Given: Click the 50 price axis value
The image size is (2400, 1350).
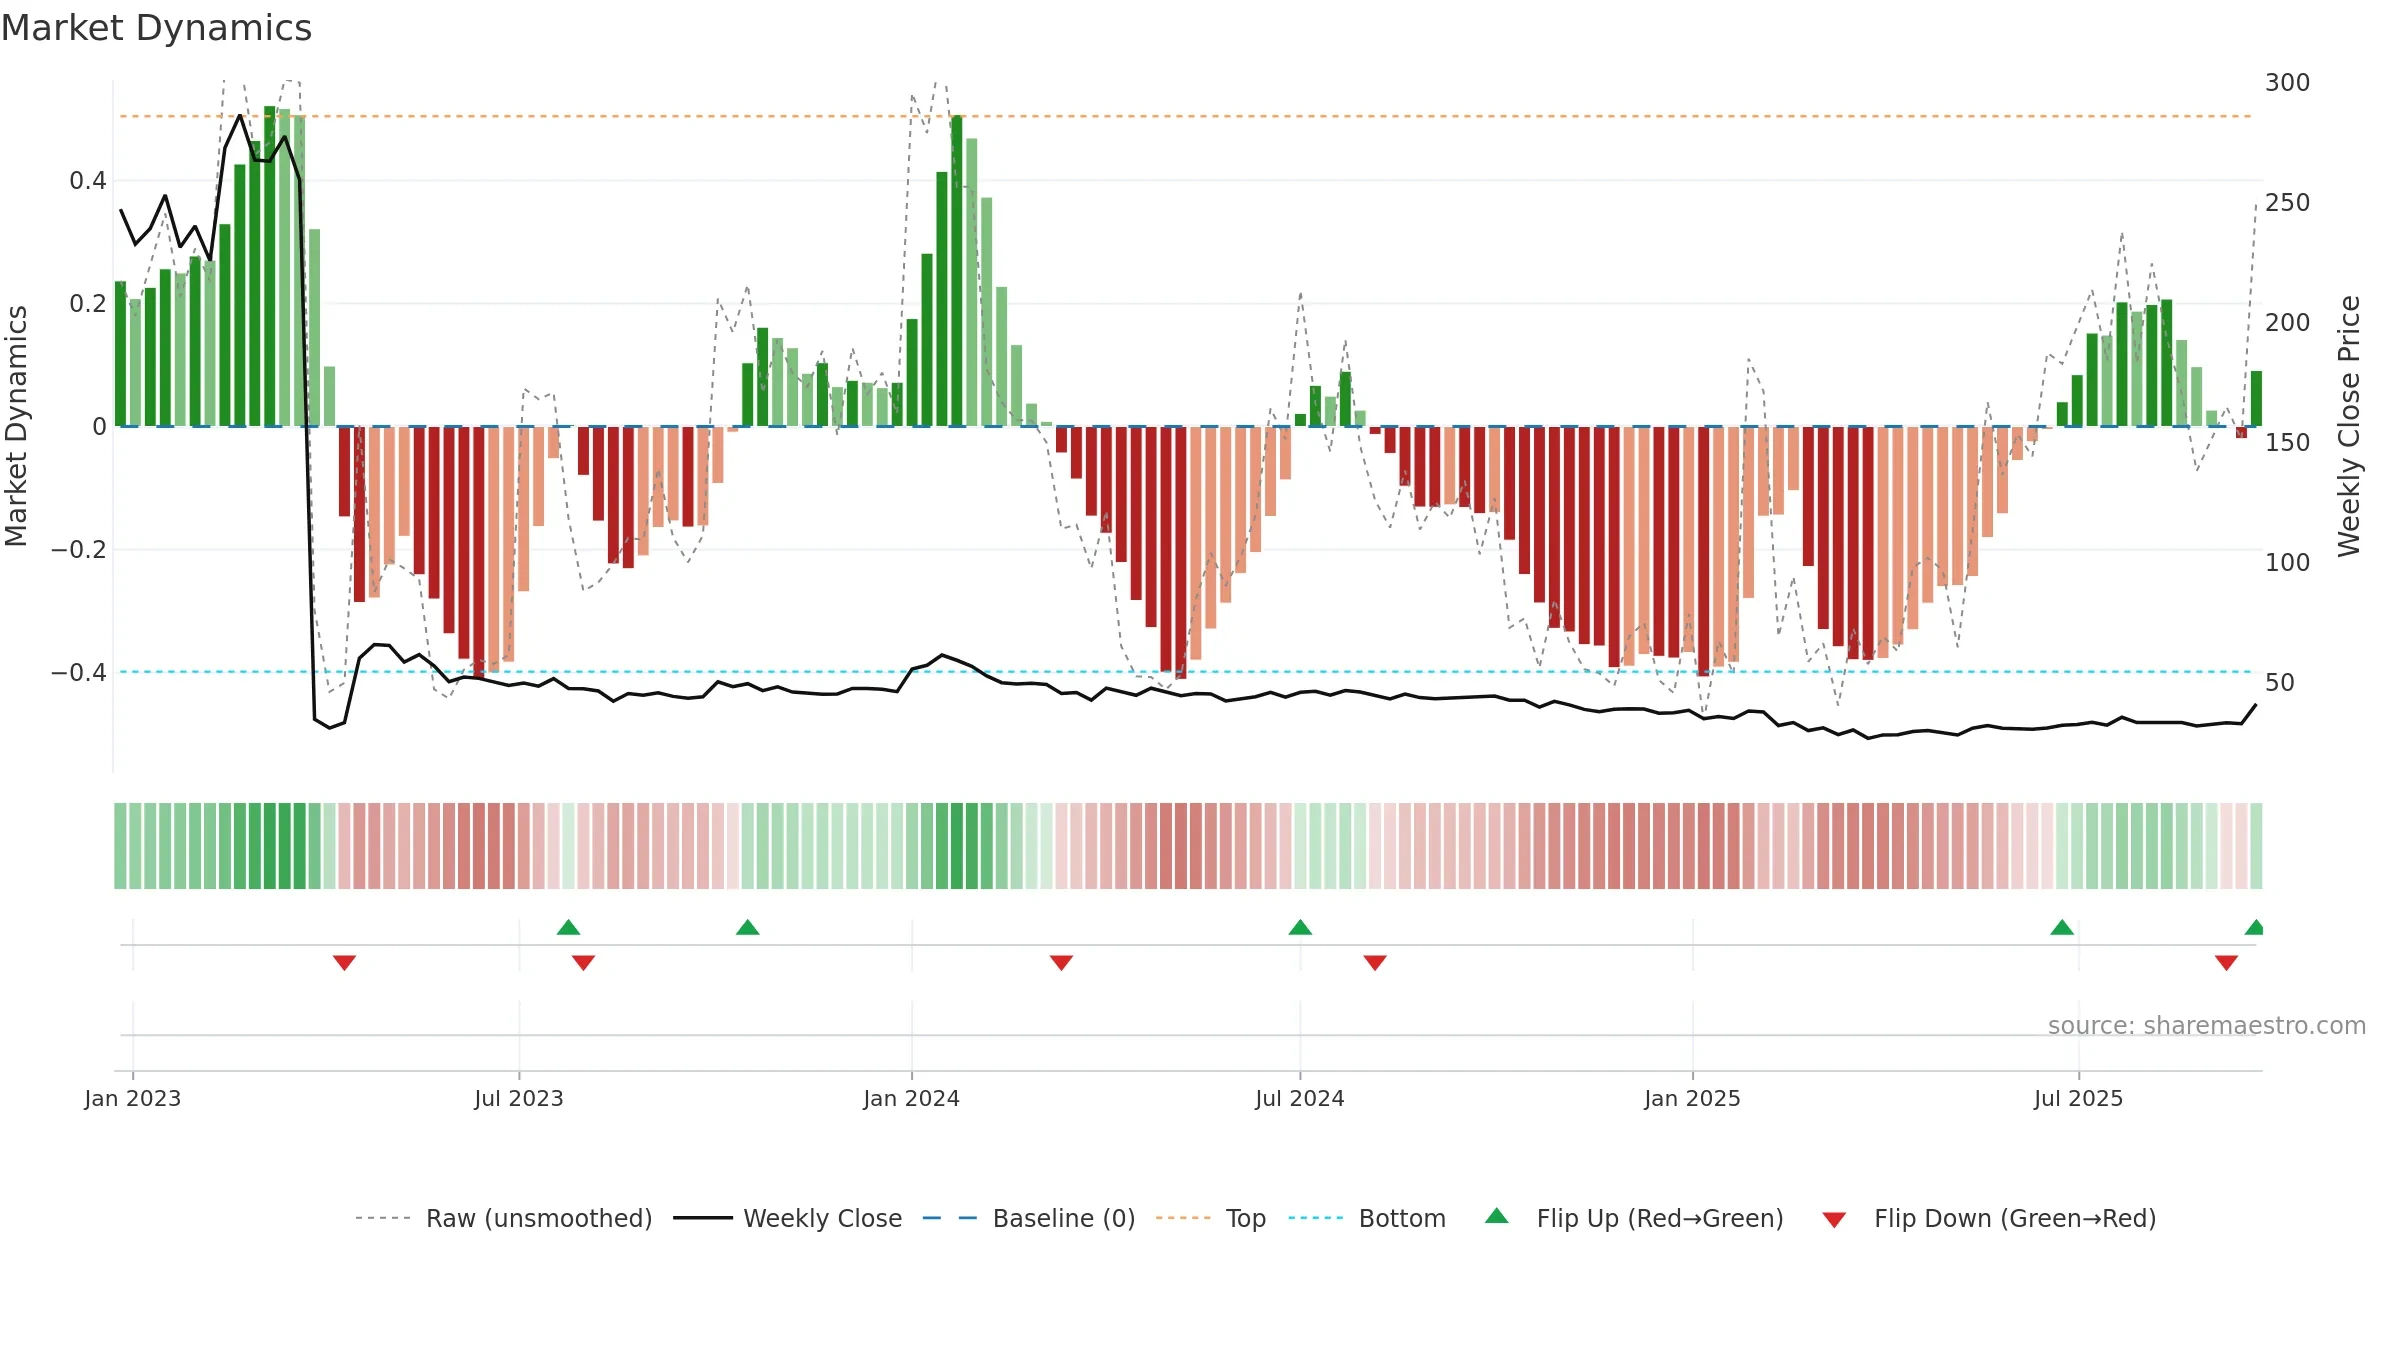Looking at the screenshot, I should point(2280,682).
